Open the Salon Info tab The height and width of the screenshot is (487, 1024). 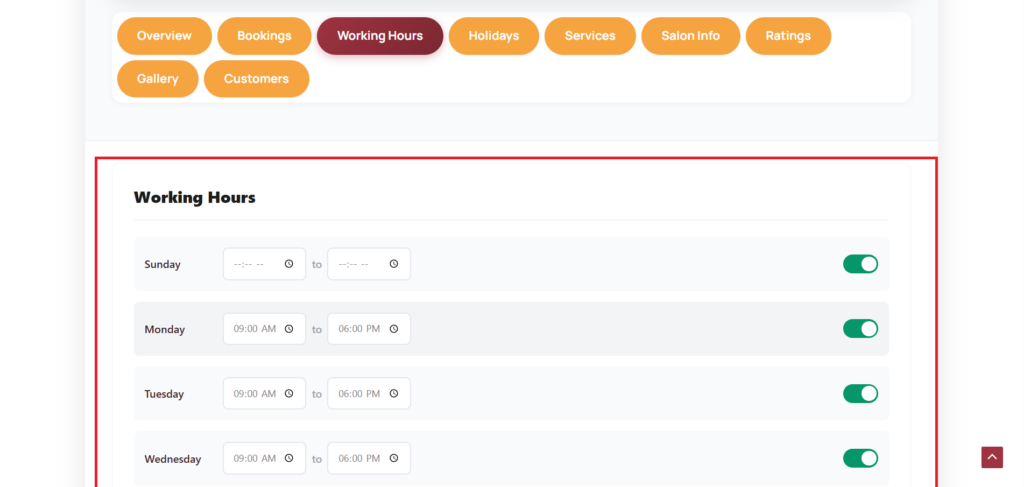(690, 36)
